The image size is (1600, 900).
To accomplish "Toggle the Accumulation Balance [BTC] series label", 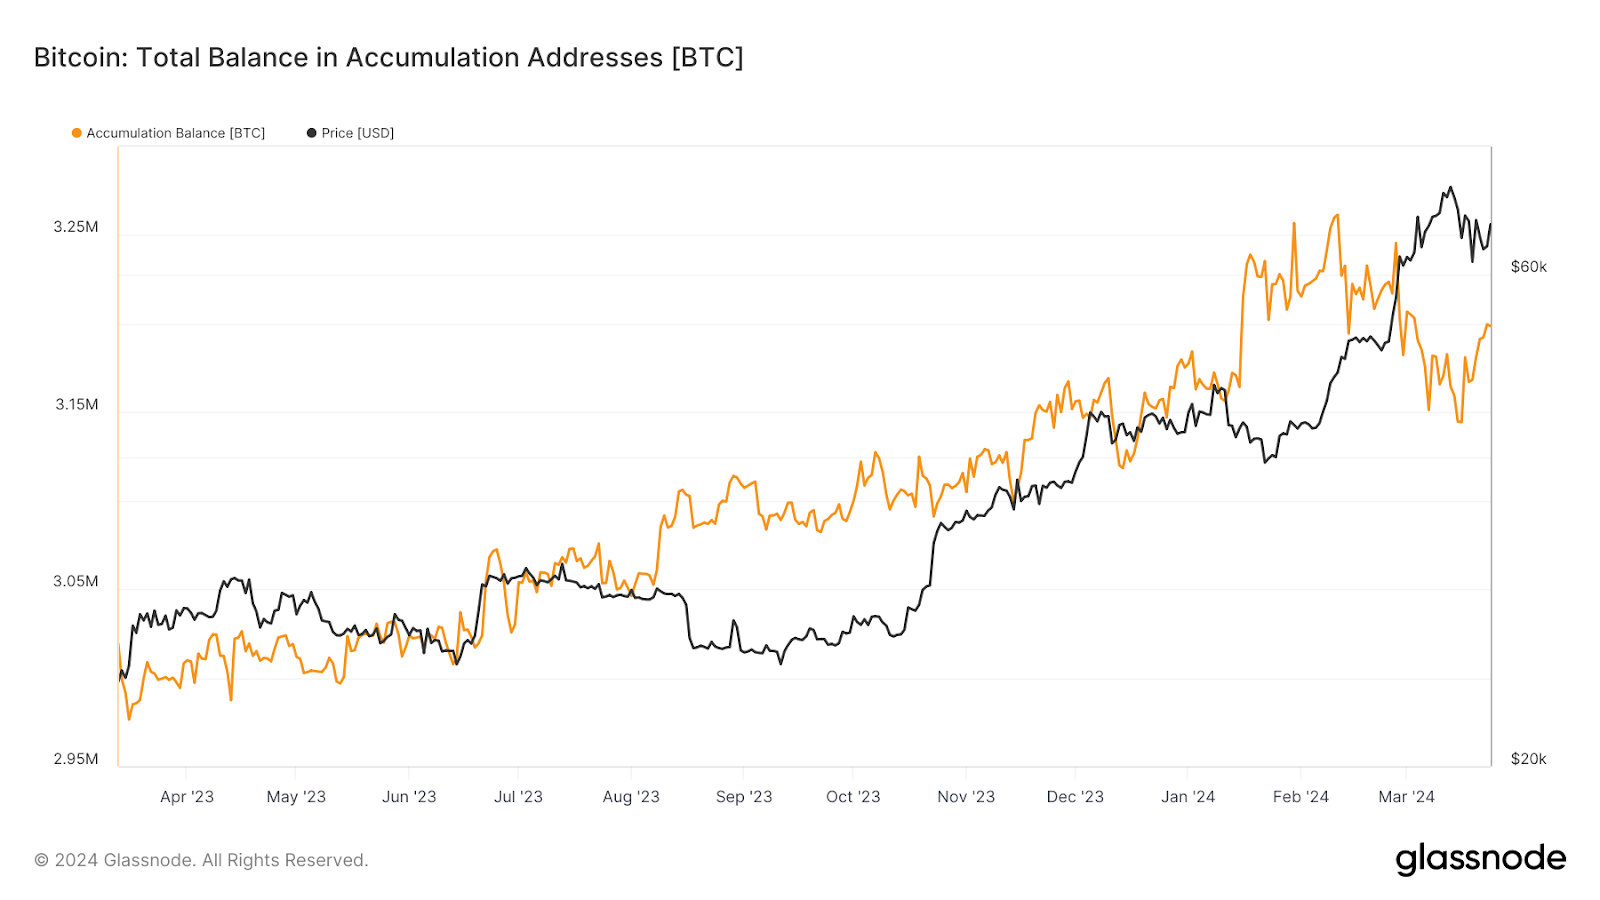I will [x=176, y=133].
